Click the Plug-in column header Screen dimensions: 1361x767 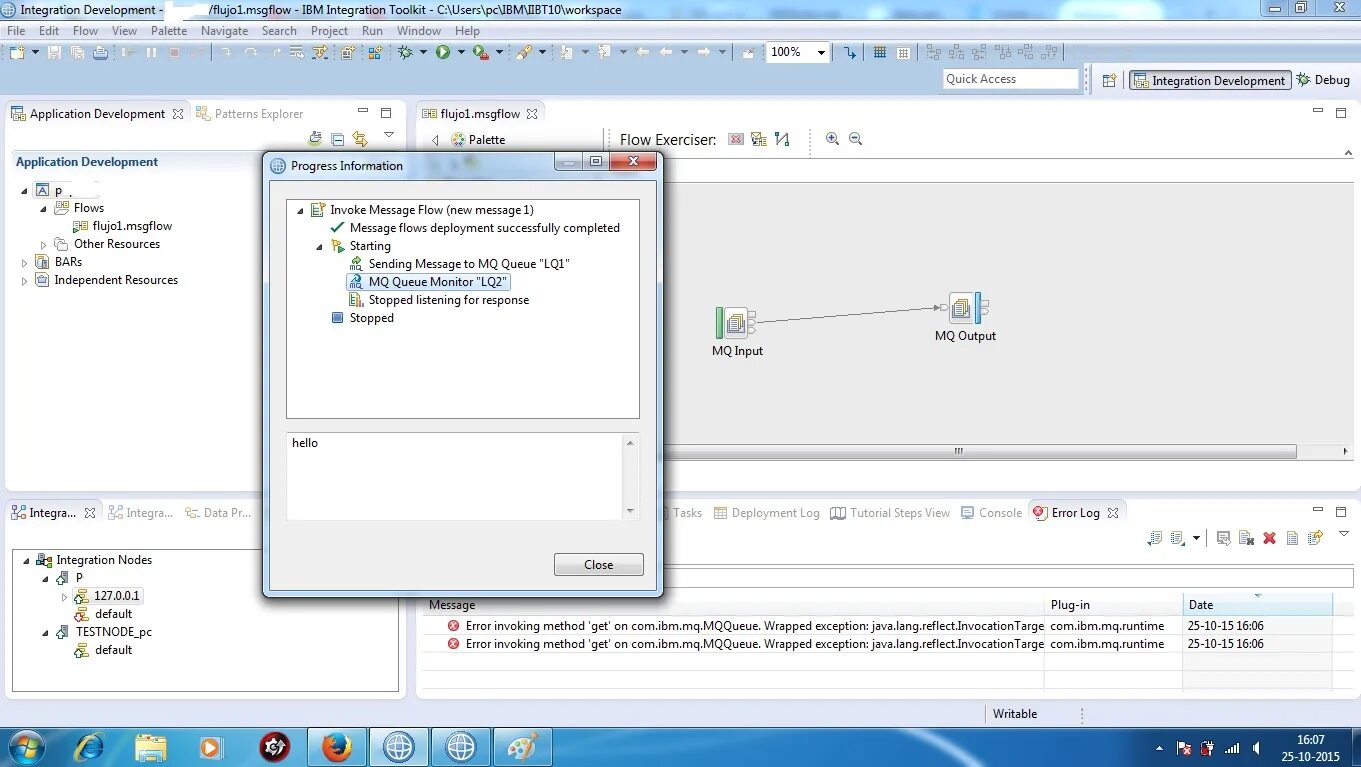coord(1113,605)
